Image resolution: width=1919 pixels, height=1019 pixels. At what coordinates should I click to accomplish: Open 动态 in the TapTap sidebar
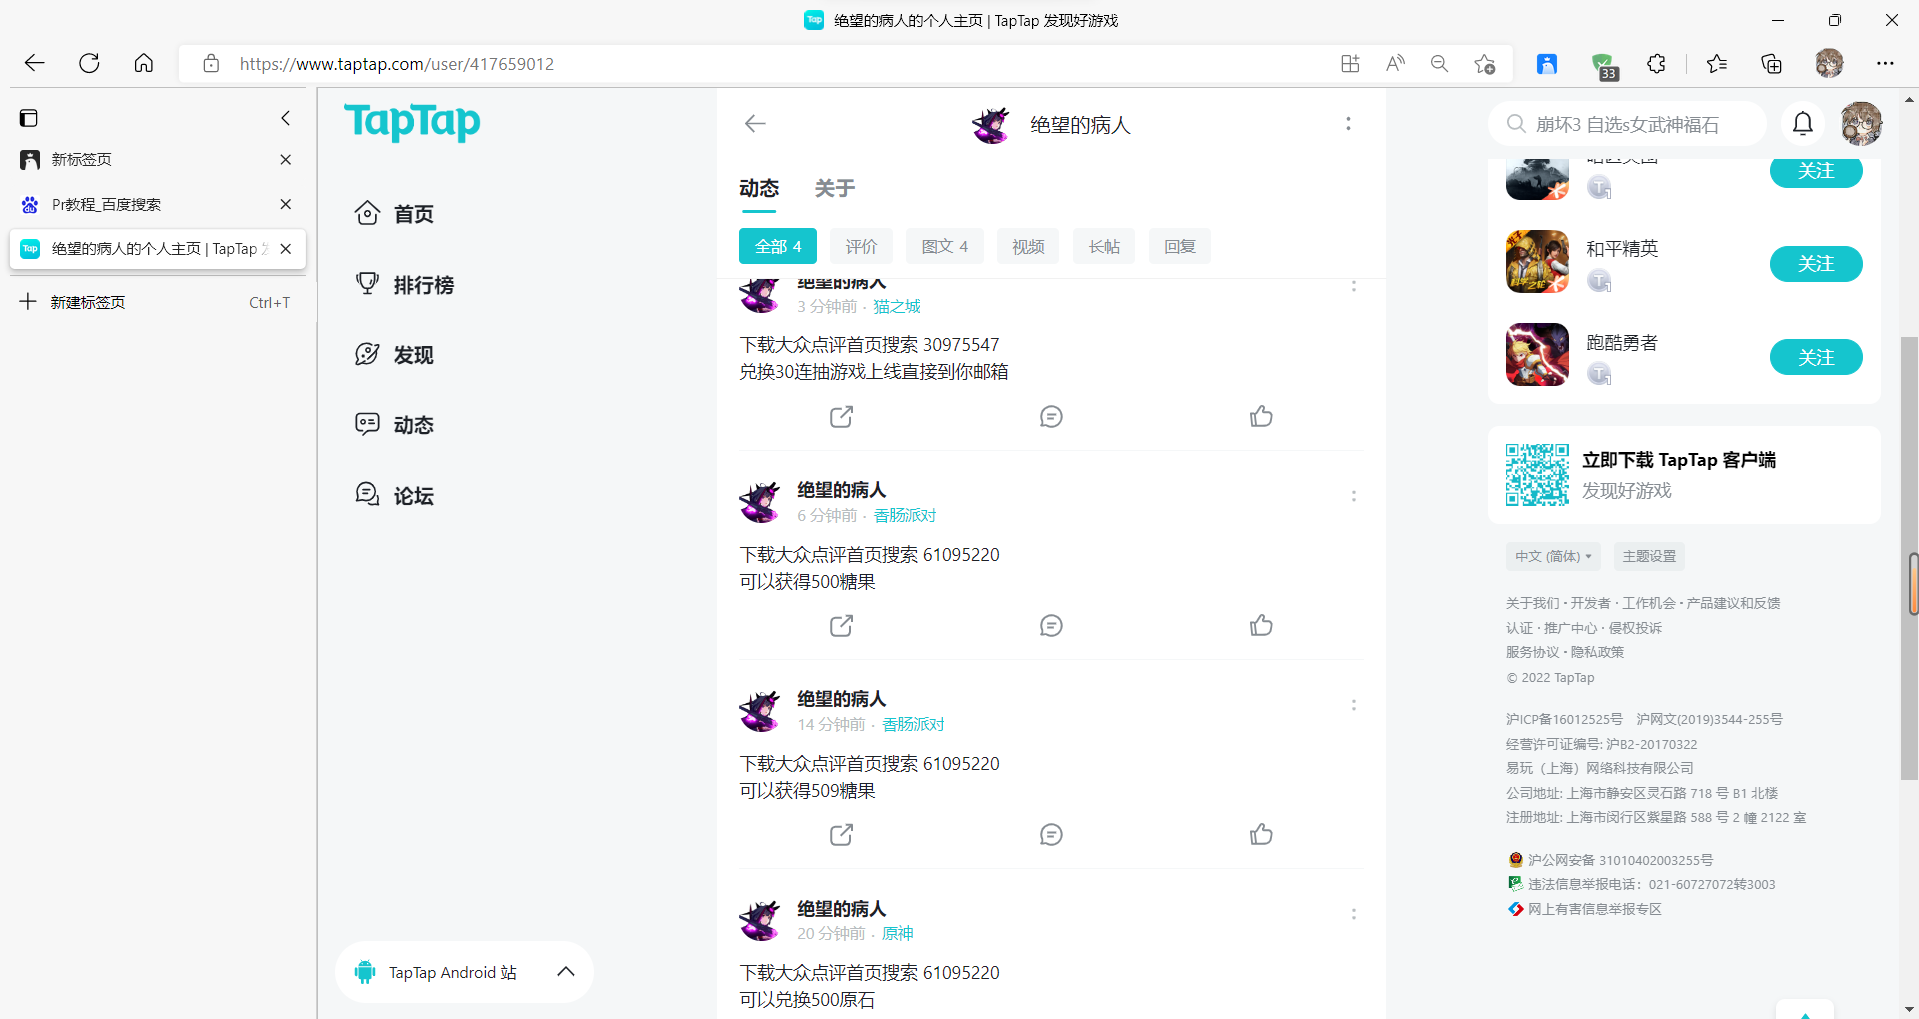pos(395,425)
